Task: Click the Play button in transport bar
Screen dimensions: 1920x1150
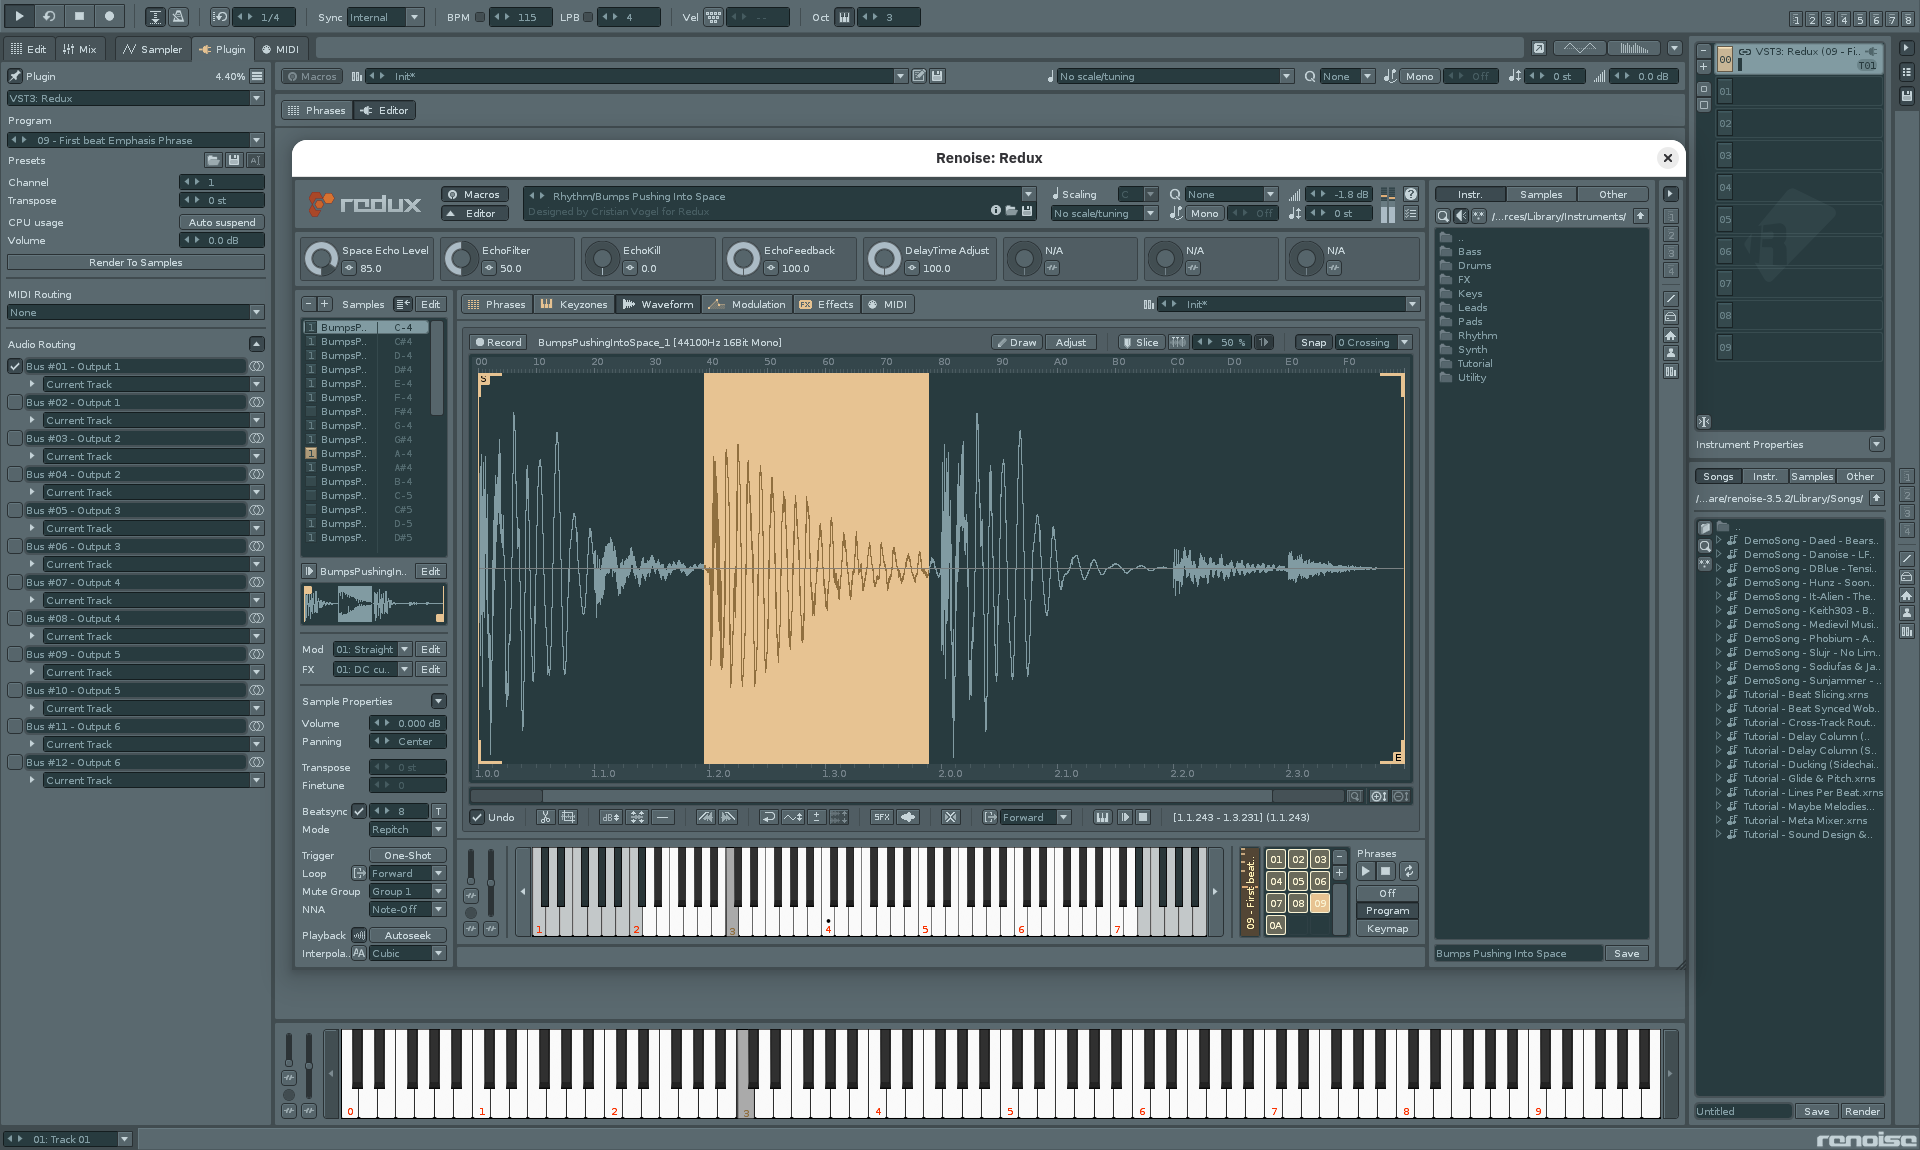Action: tap(18, 16)
